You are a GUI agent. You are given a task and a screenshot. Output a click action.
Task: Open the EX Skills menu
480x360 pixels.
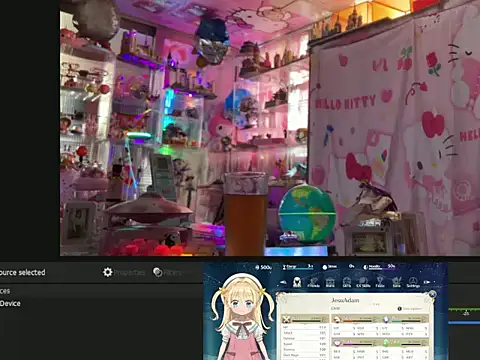click(363, 282)
